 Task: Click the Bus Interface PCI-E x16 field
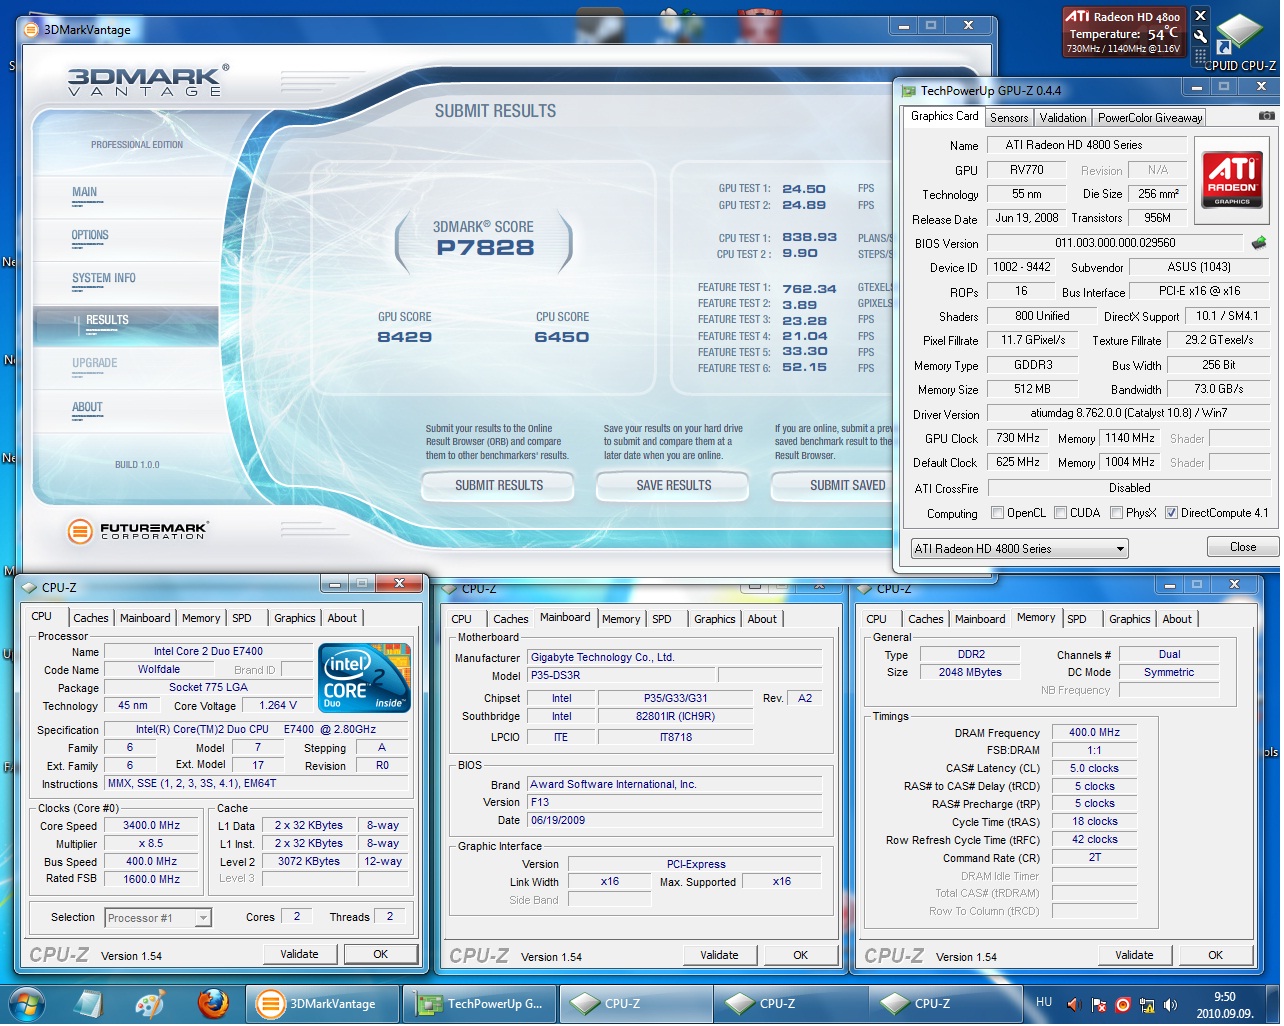click(1199, 291)
